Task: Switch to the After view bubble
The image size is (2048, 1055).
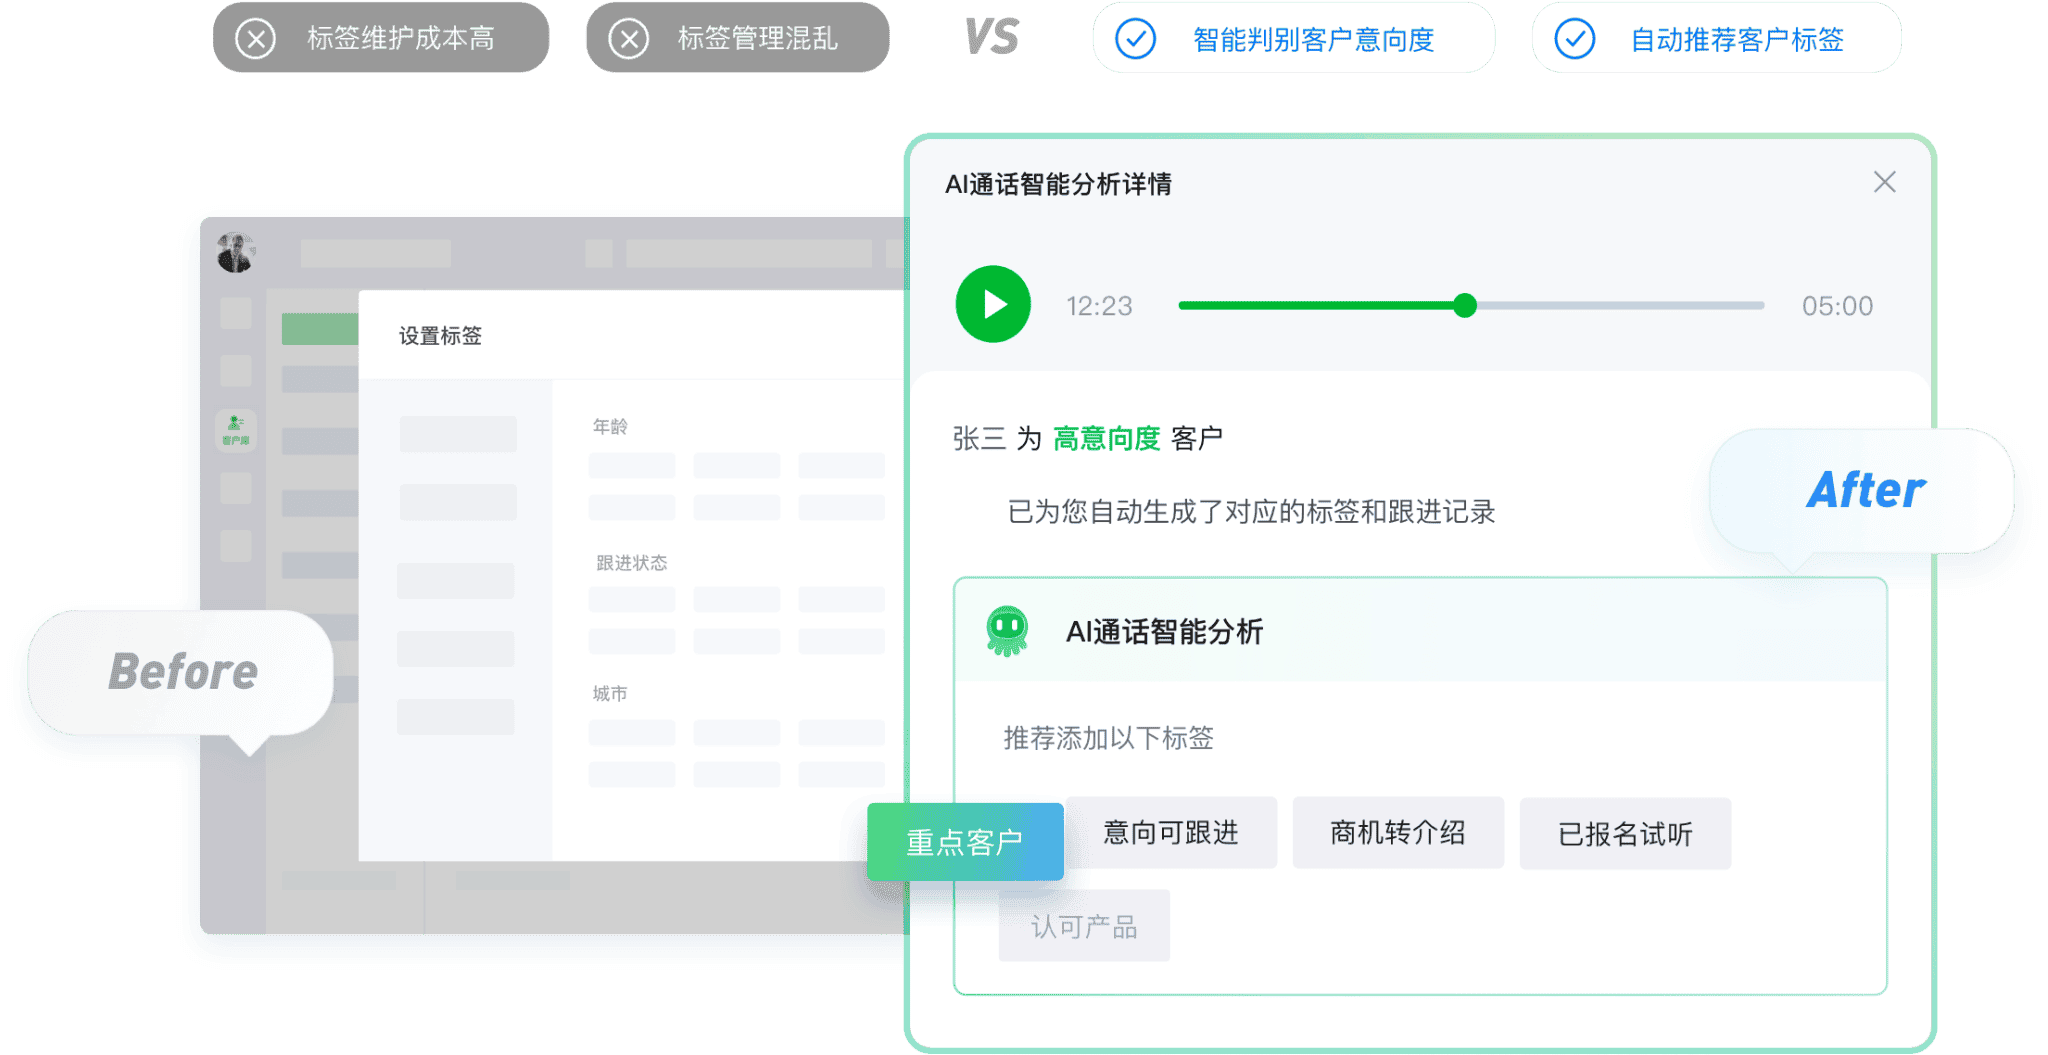Action: point(1865,489)
